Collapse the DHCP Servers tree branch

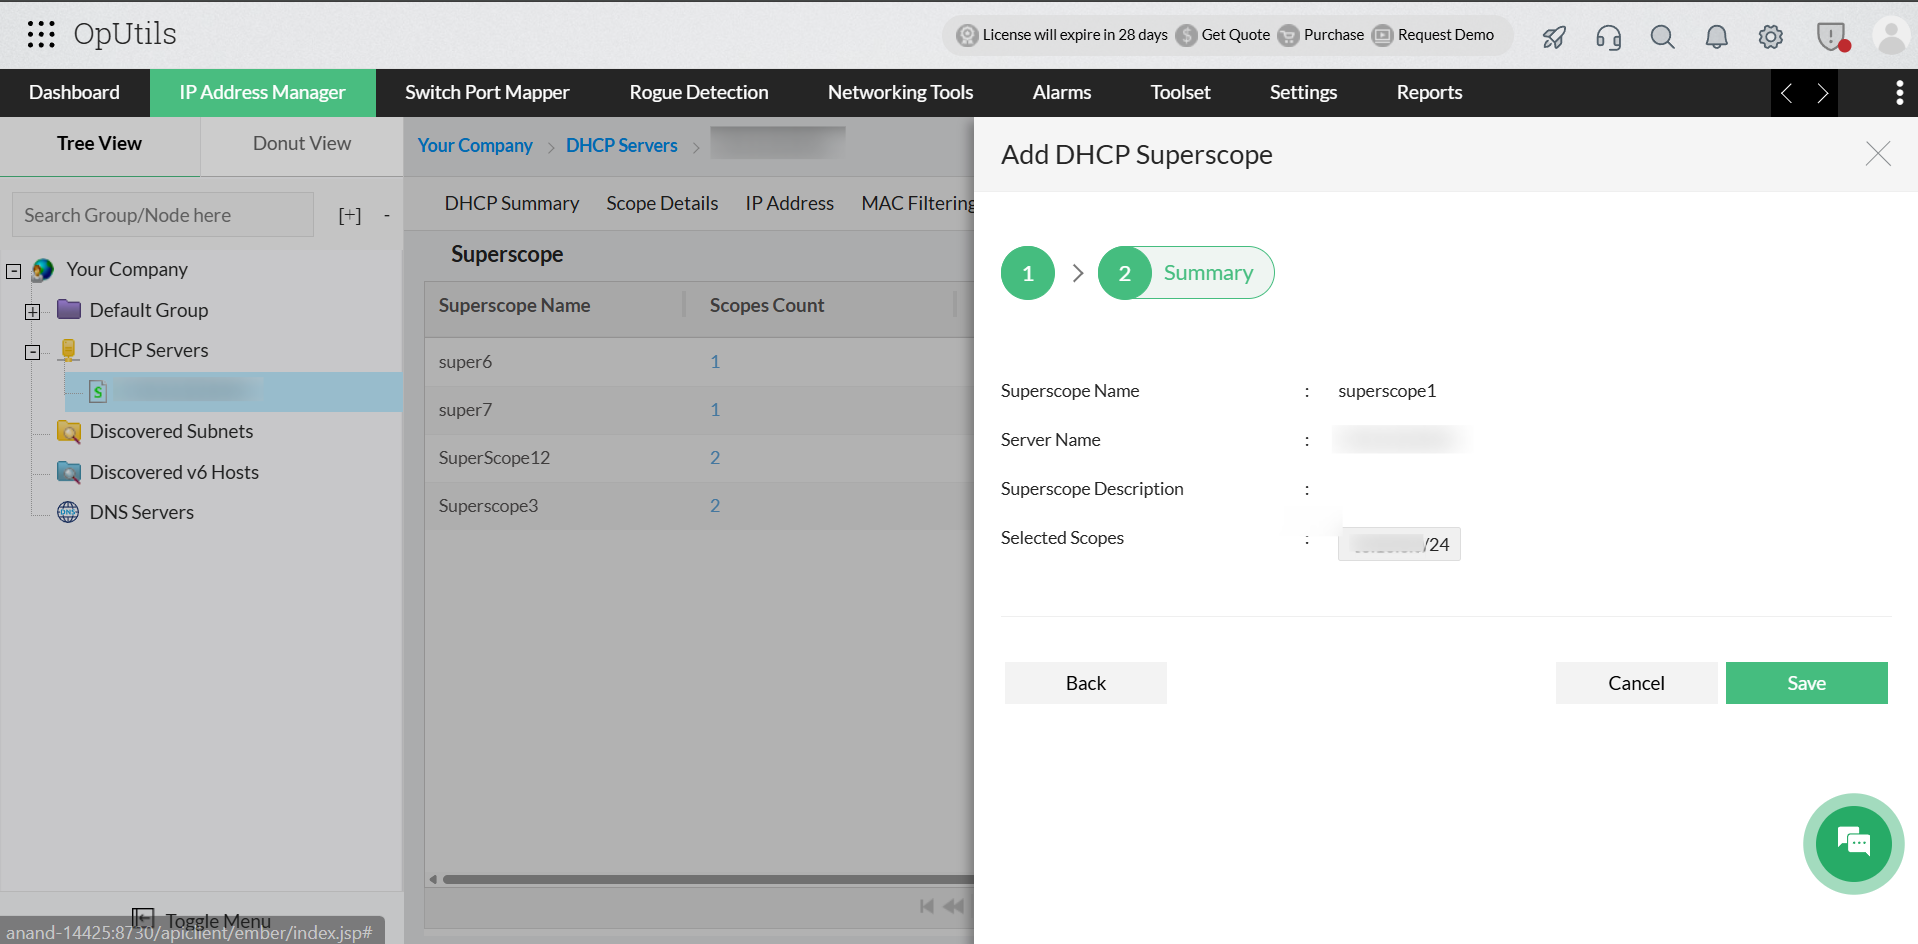[32, 351]
